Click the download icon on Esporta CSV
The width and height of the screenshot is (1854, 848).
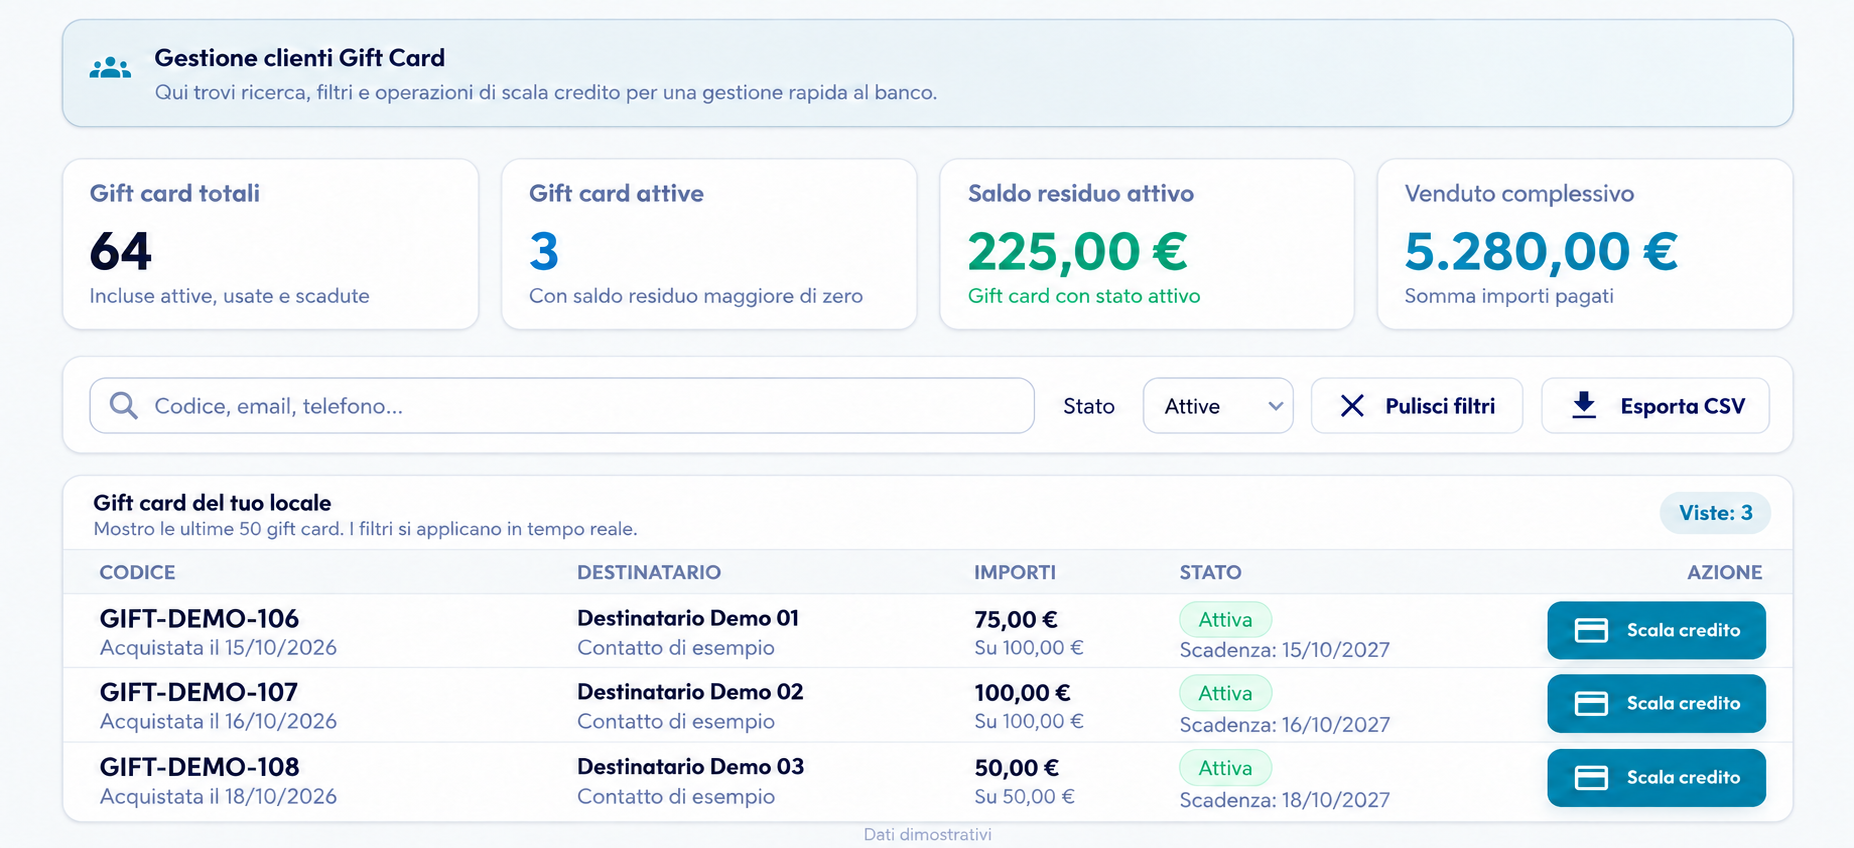coord(1584,405)
